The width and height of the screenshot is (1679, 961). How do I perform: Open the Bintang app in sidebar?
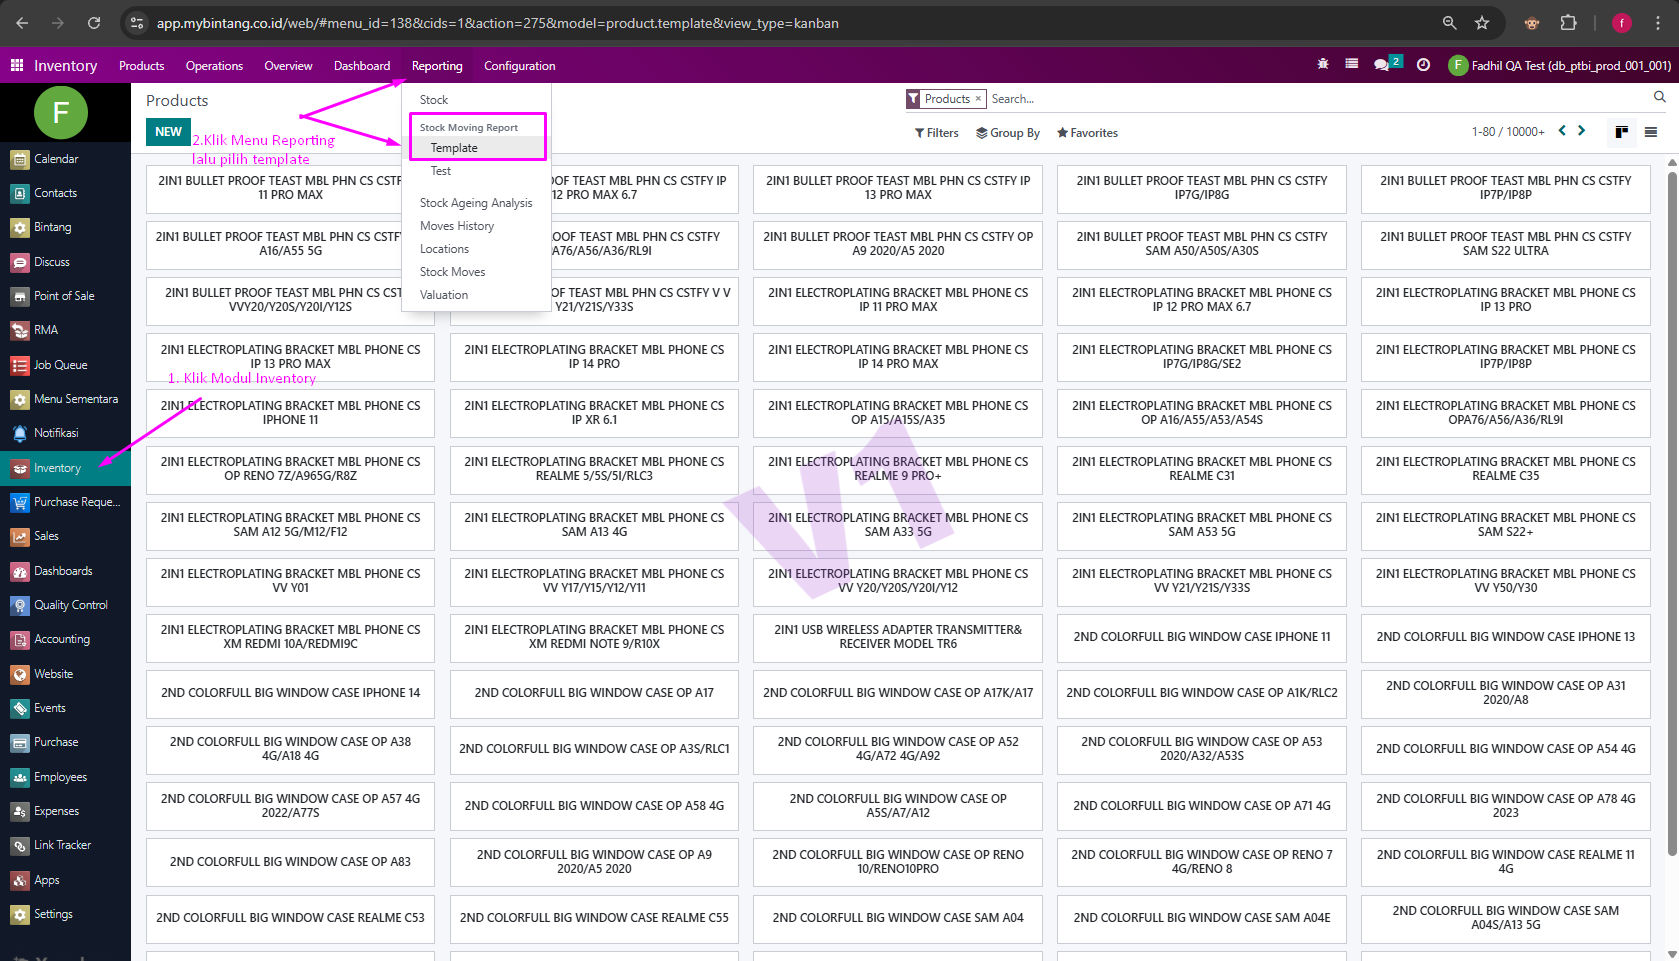click(65, 227)
